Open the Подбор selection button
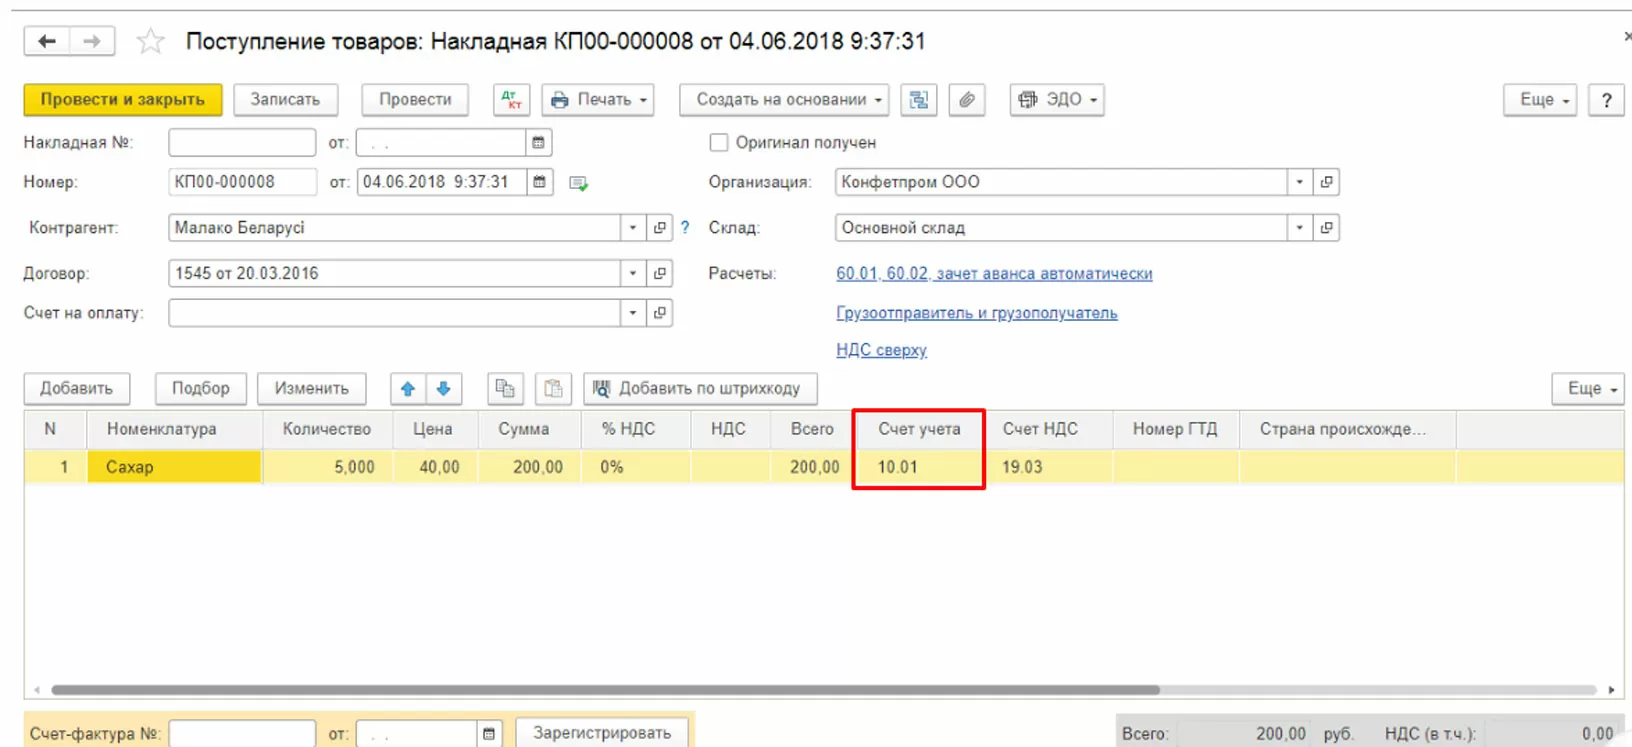 200,389
